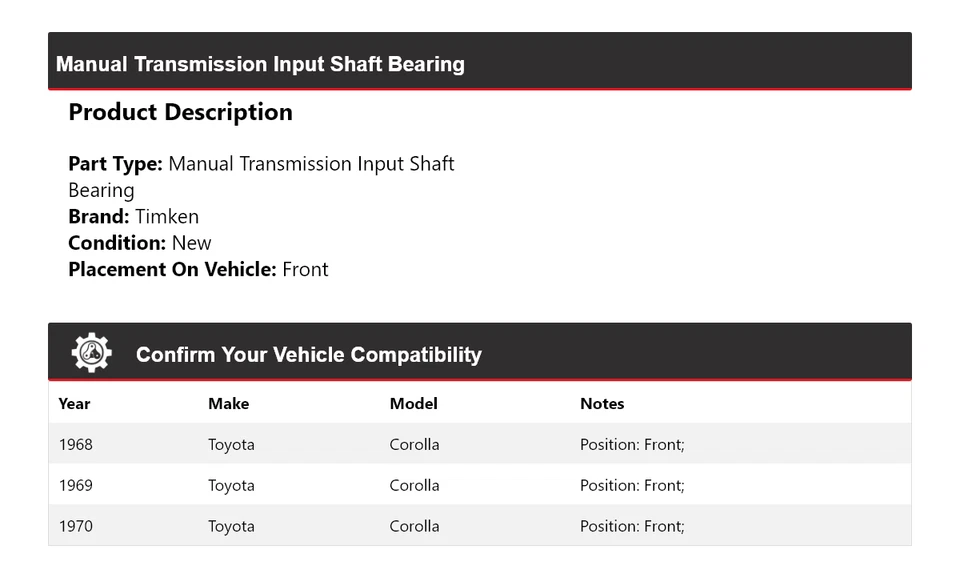
Task: Click the Confirm Your Vehicle Compatibility title
Action: [308, 355]
